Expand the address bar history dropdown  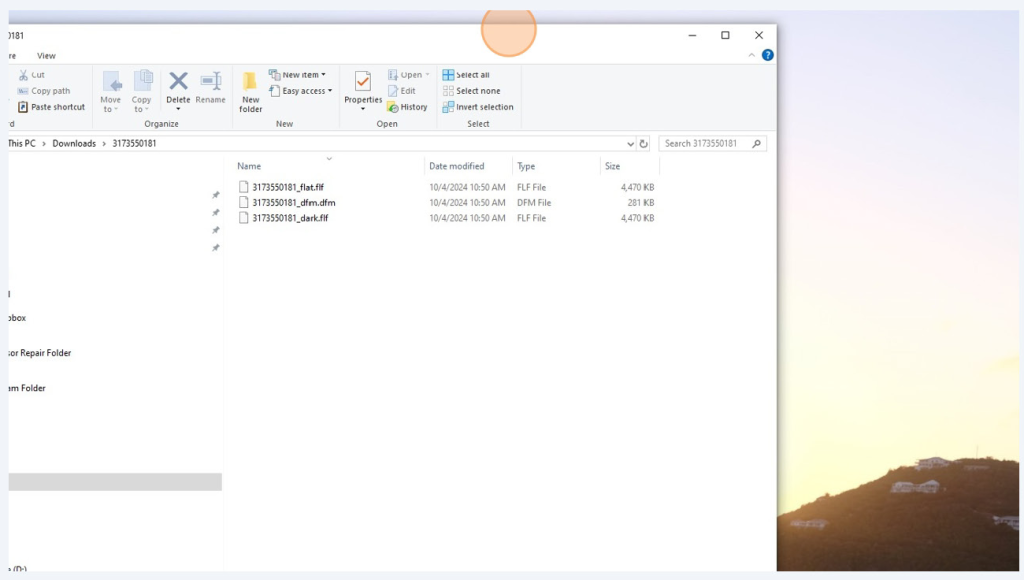click(x=630, y=144)
